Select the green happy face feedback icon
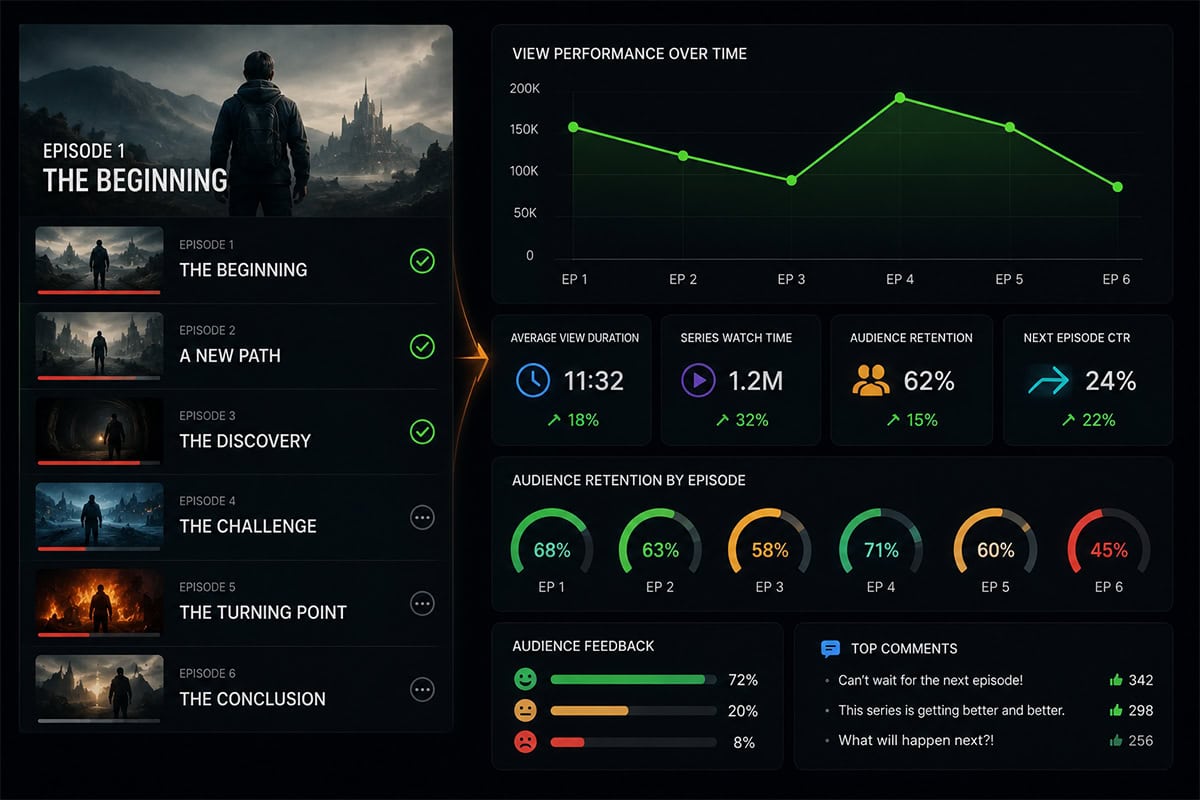The image size is (1200, 800). 525,679
